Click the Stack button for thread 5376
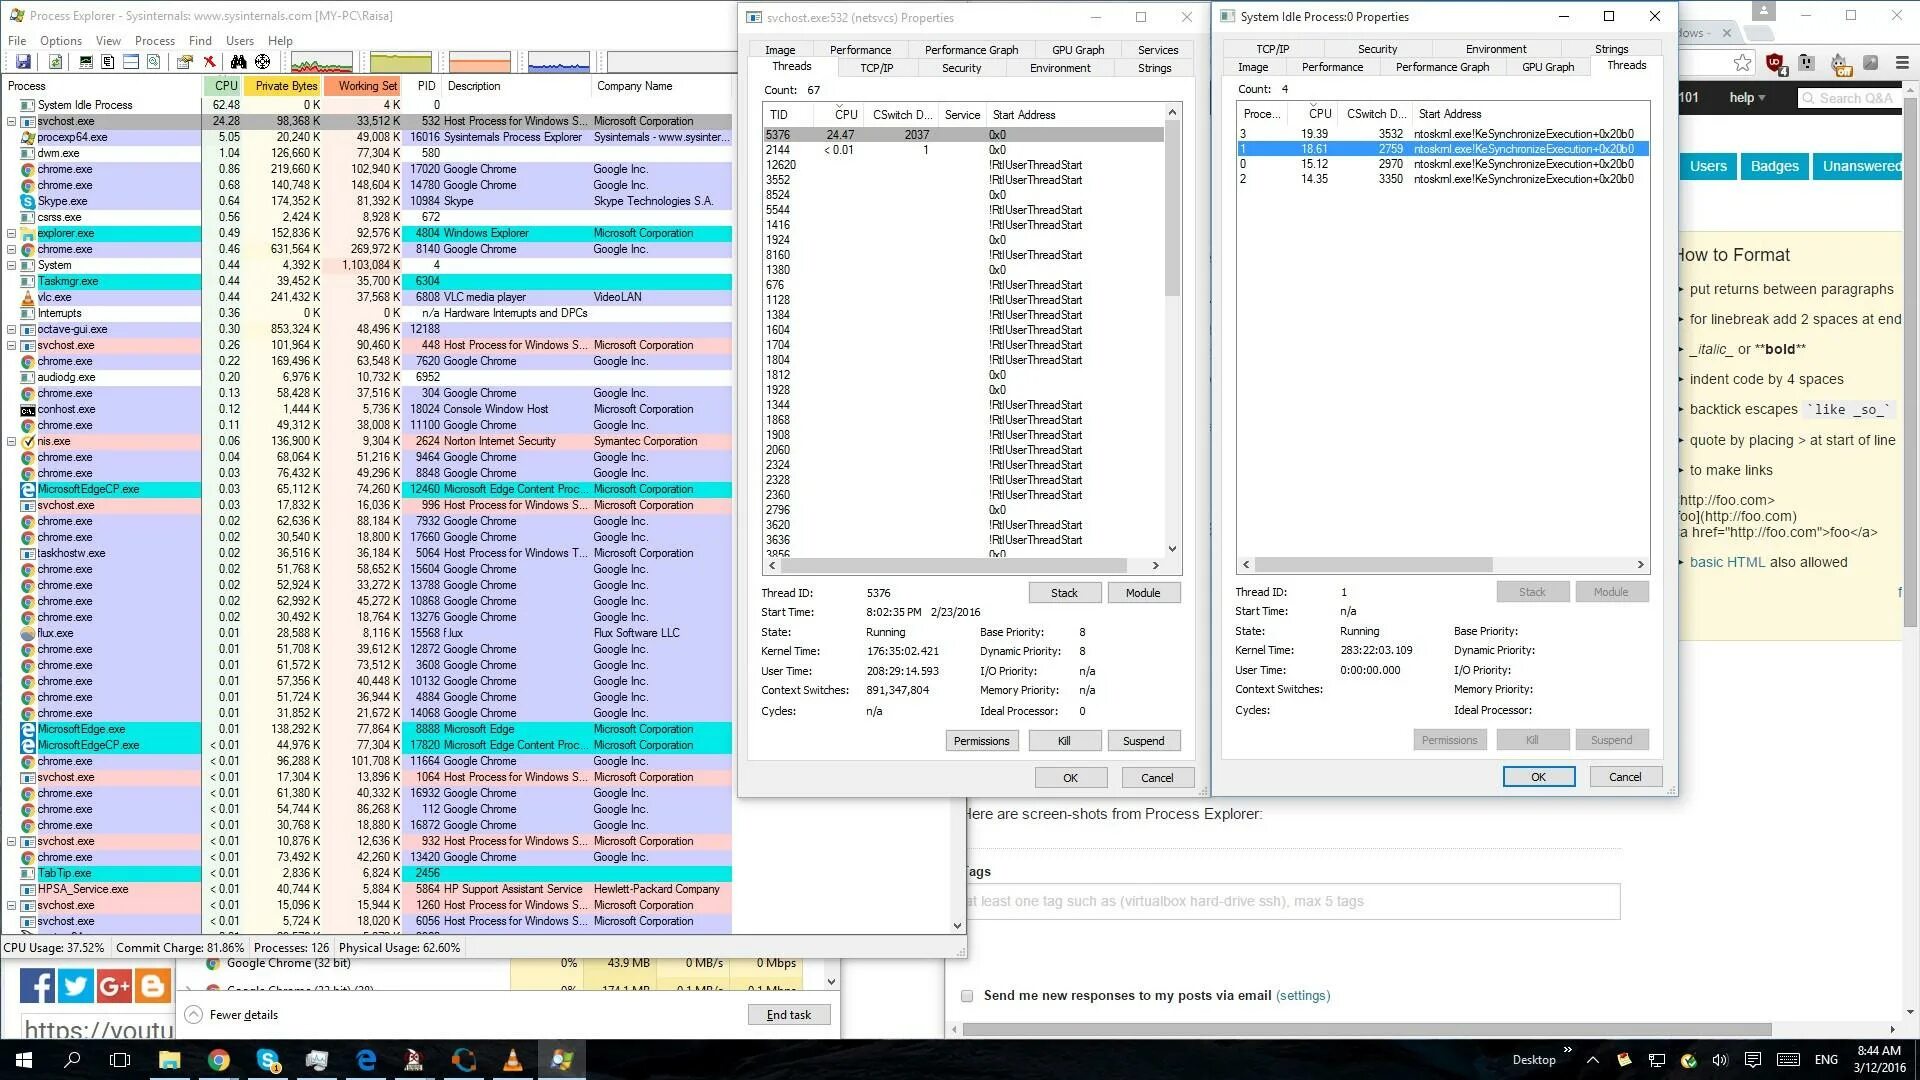Image resolution: width=1920 pixels, height=1080 pixels. point(1062,592)
